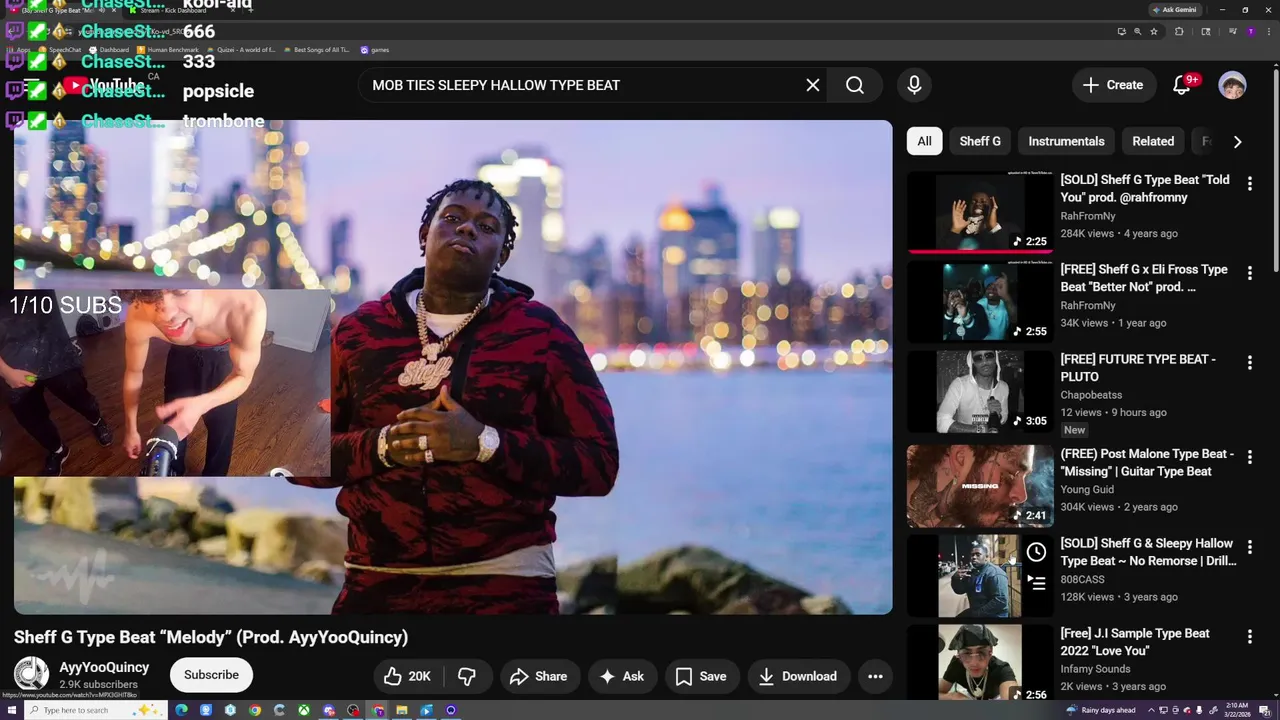Open options for "No Remorse" drill video
The image size is (1280, 720).
click(1249, 547)
